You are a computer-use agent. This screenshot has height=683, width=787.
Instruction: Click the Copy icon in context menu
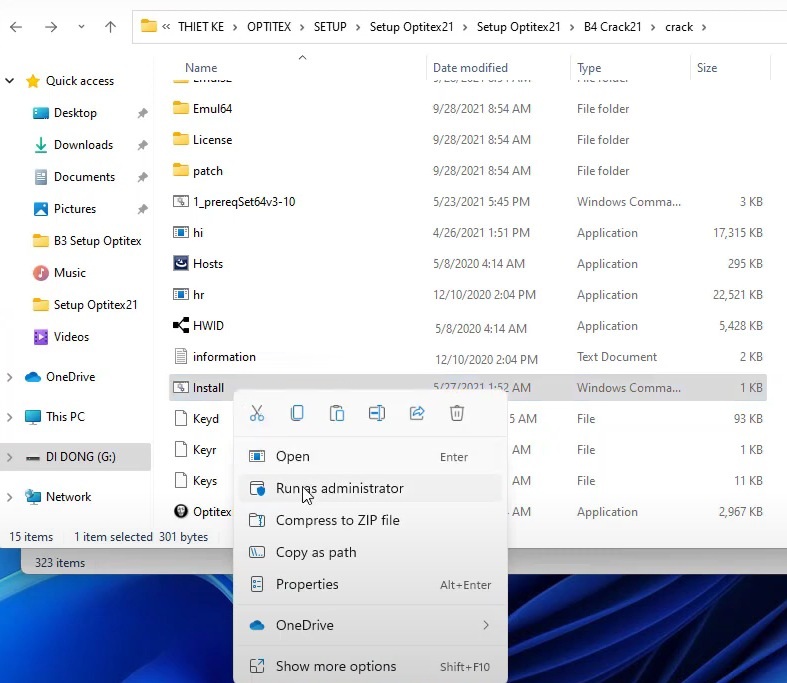point(297,413)
